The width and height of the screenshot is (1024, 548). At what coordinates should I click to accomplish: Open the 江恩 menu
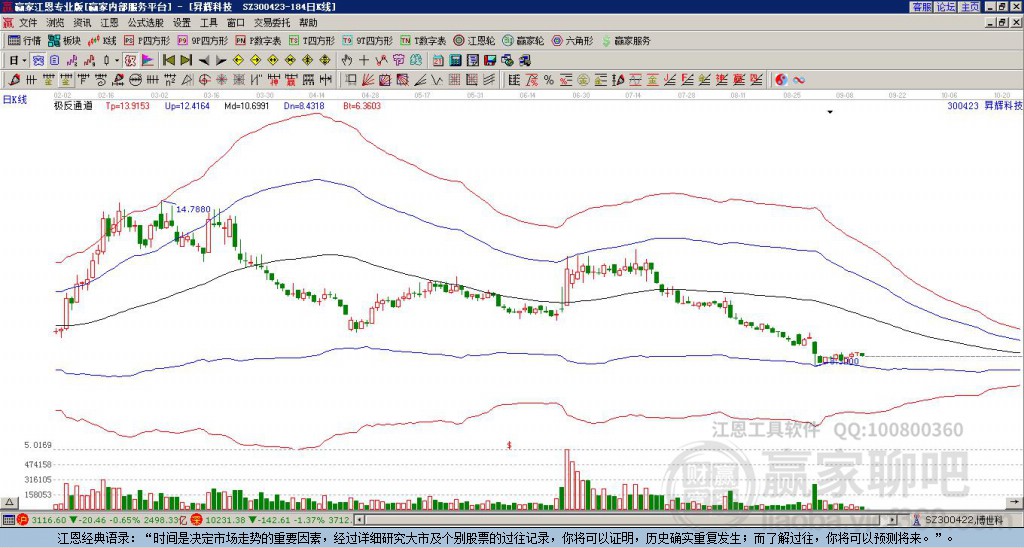tap(110, 23)
